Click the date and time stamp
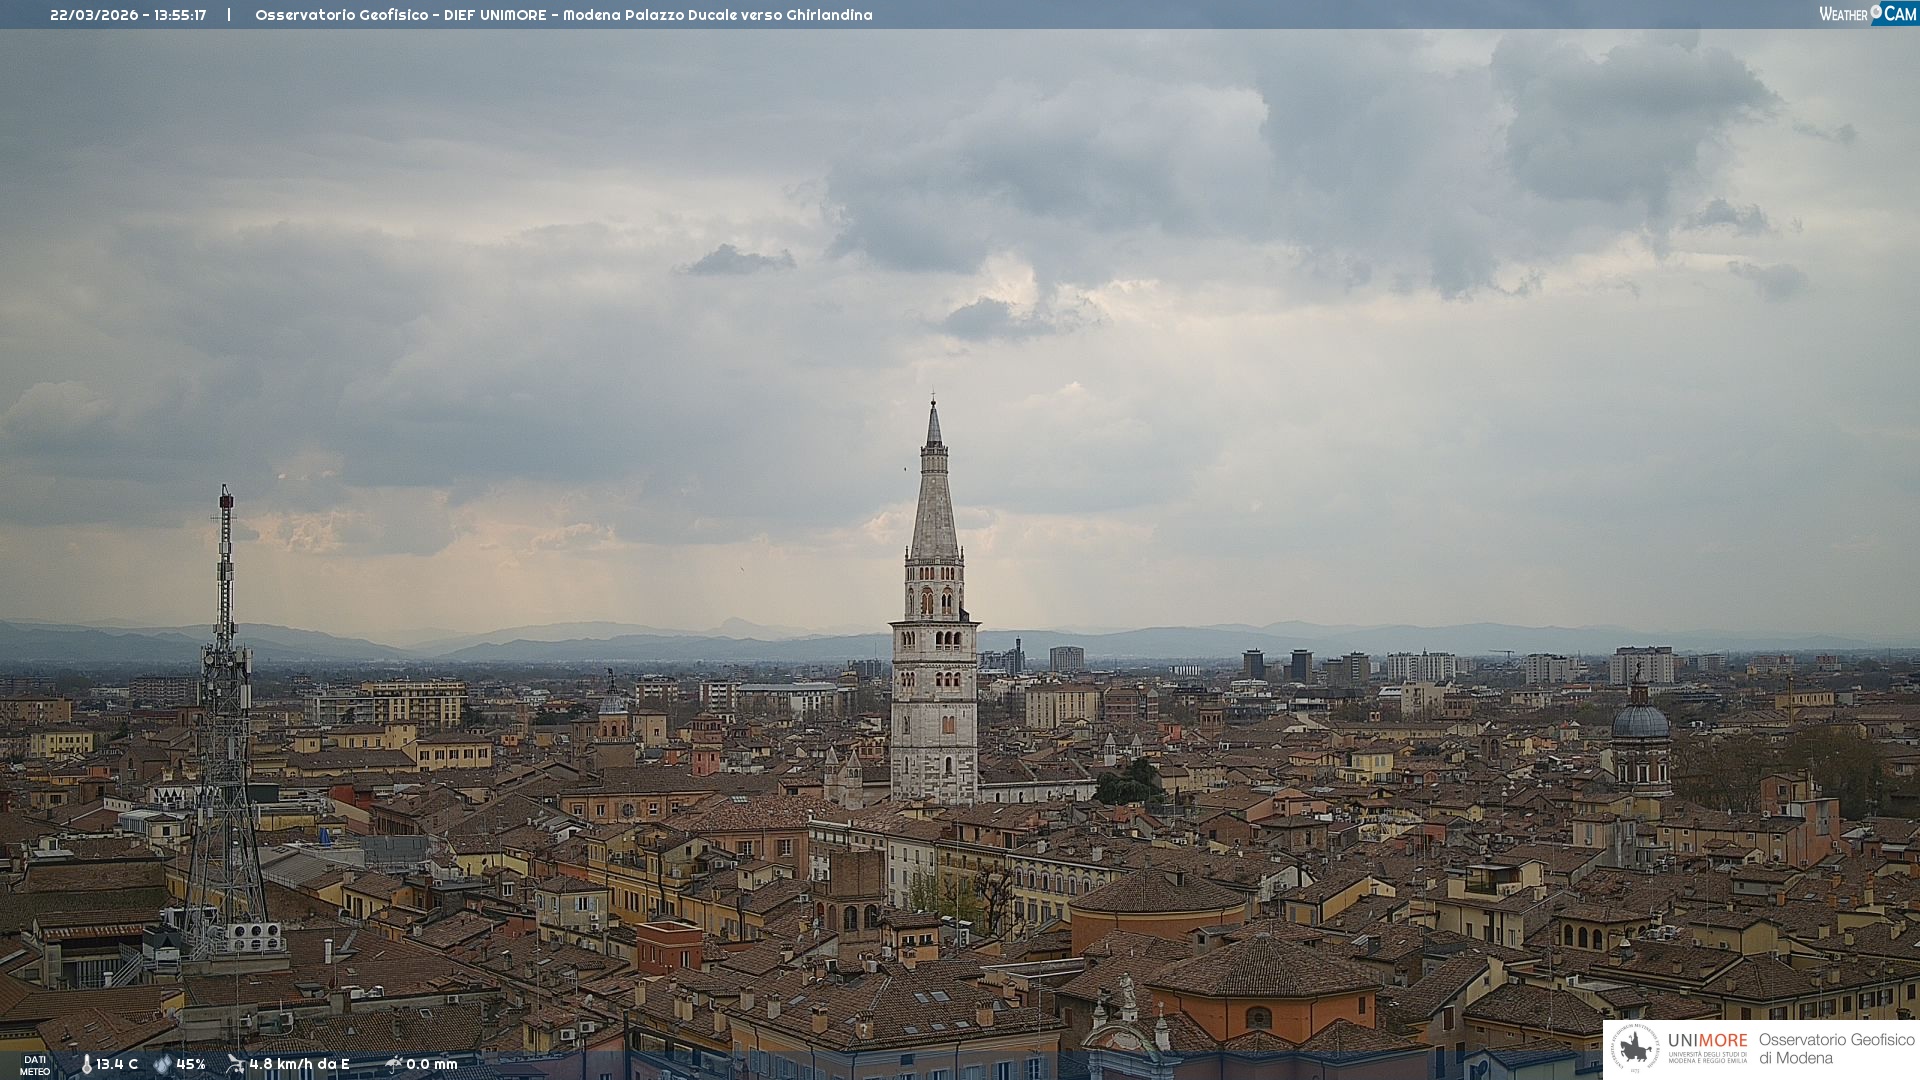The height and width of the screenshot is (1080, 1920). (128, 15)
